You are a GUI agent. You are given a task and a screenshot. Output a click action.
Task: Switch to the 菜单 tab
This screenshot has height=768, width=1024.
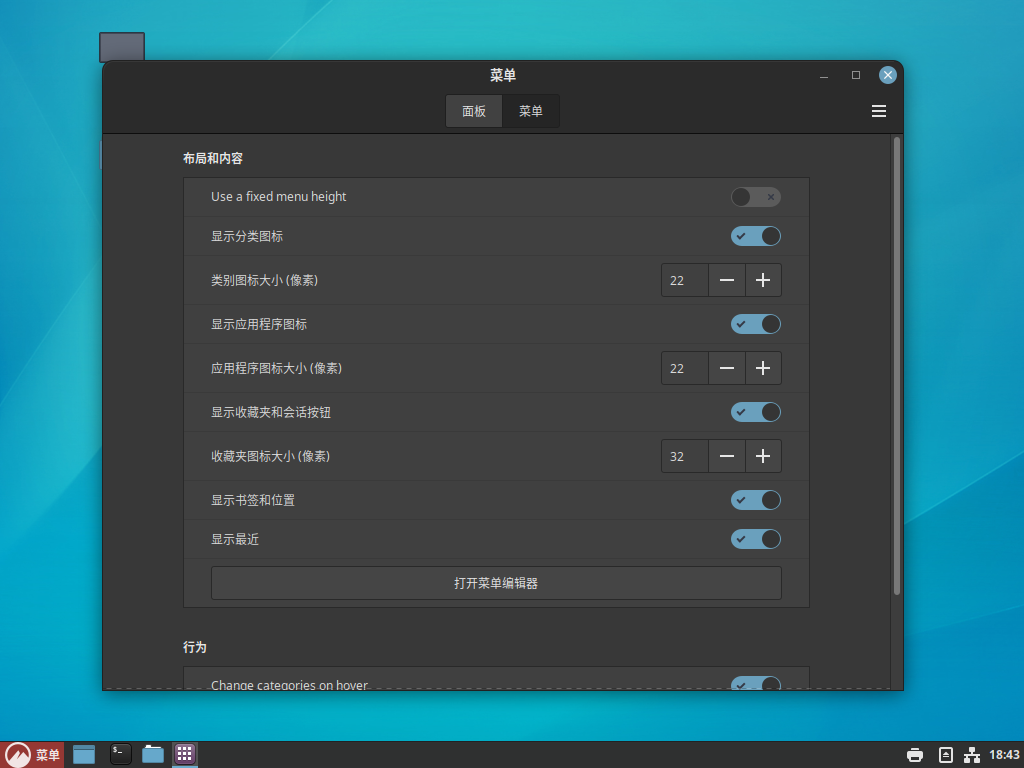pos(530,111)
